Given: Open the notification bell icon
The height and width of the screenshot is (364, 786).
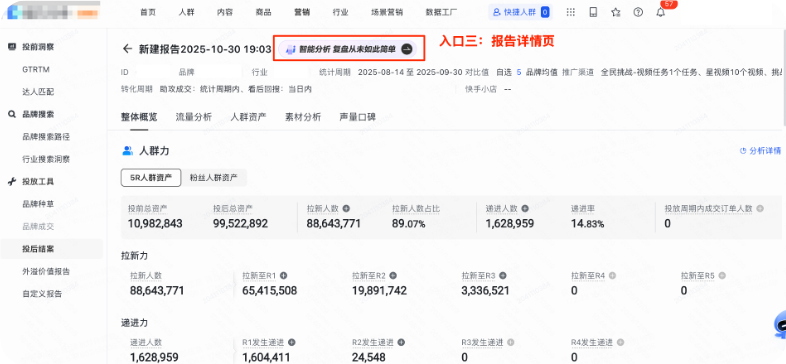Looking at the screenshot, I should (x=661, y=13).
